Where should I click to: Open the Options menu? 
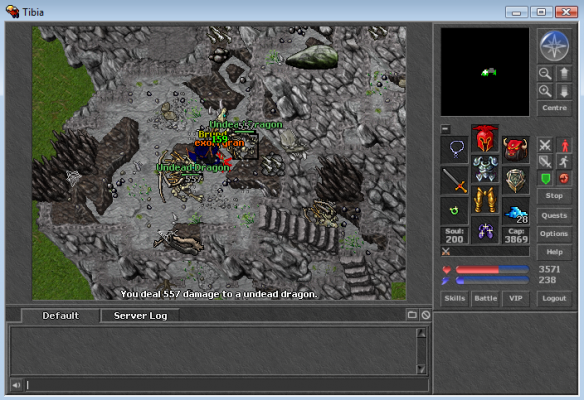[555, 234]
